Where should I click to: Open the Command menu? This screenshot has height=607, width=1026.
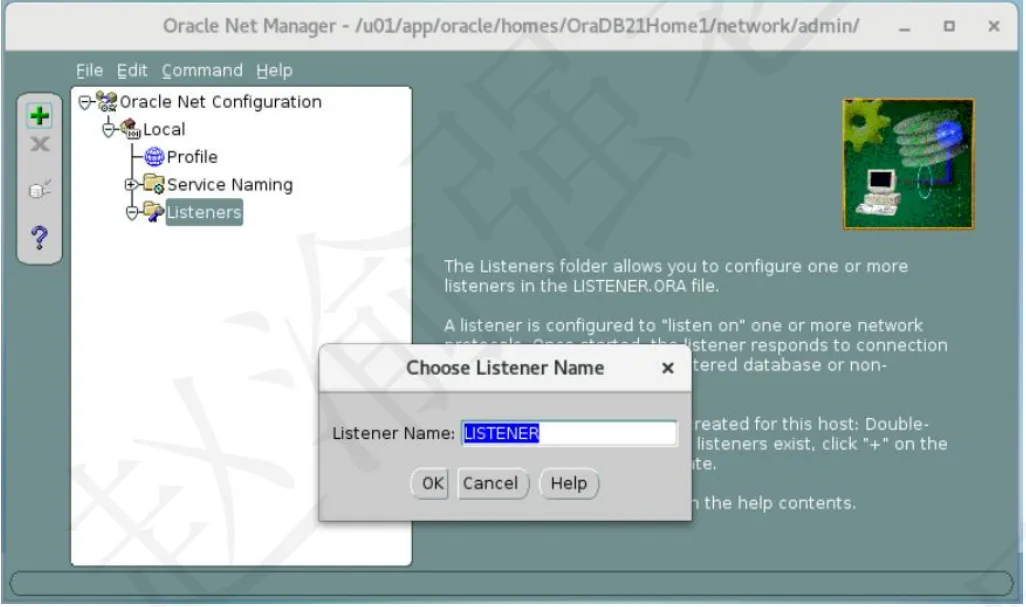(x=202, y=71)
